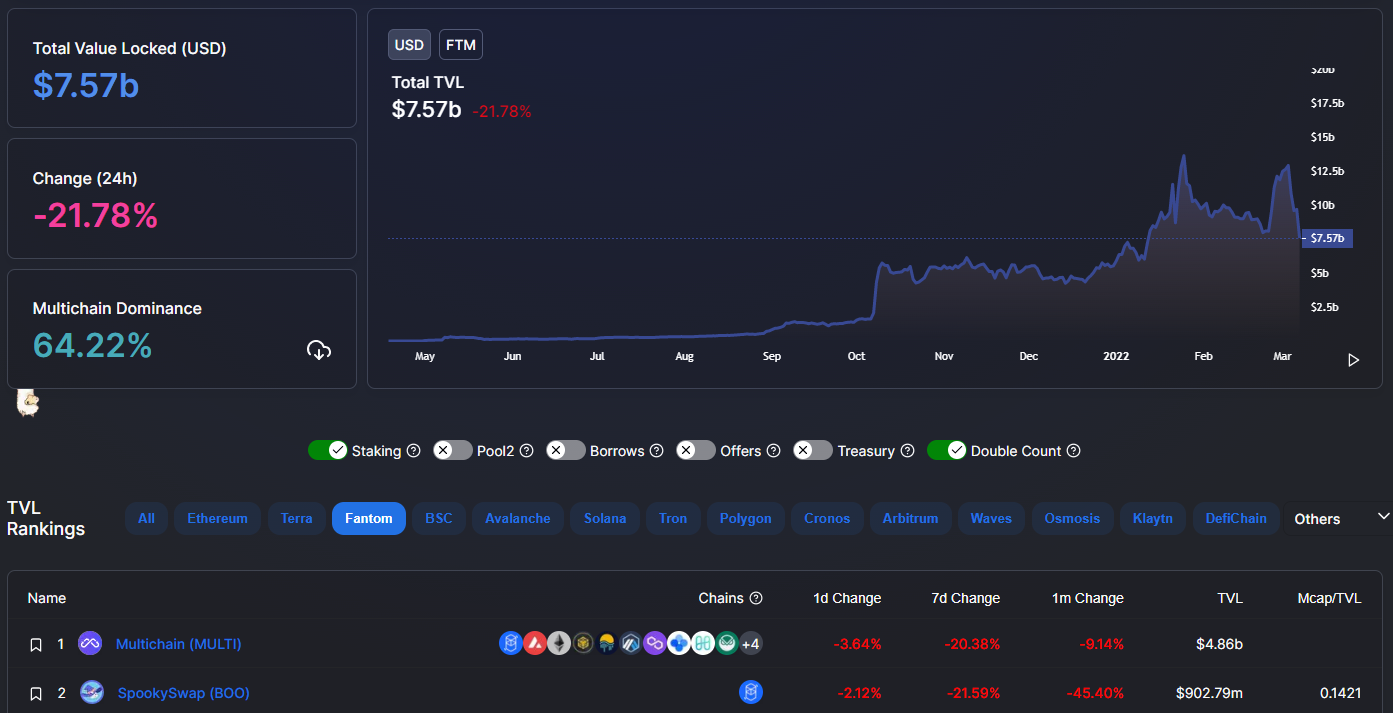Screen dimensions: 1393x713
Task: Open the Multichain (MULTI) protocol link
Action: 178,644
